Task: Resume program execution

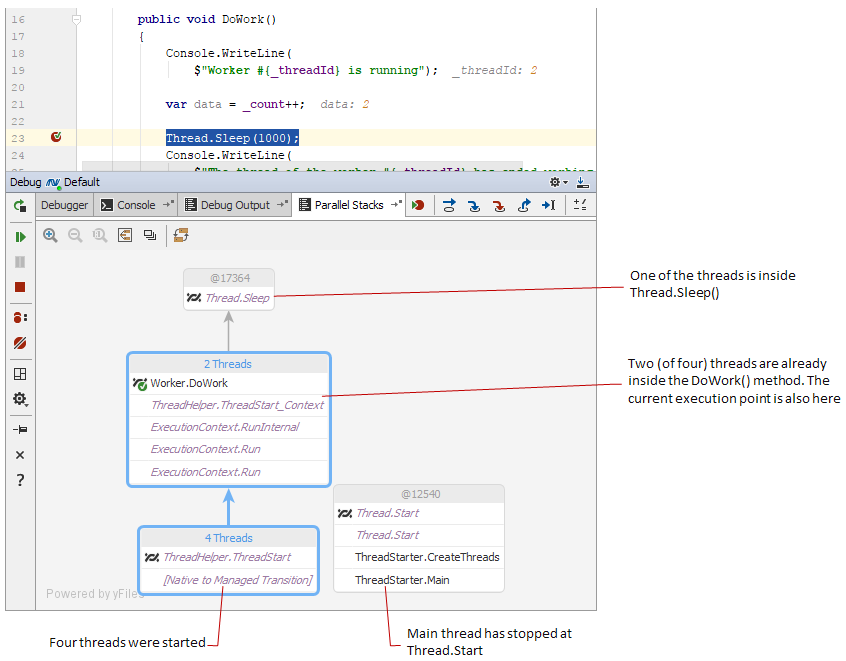Action: (x=20, y=237)
